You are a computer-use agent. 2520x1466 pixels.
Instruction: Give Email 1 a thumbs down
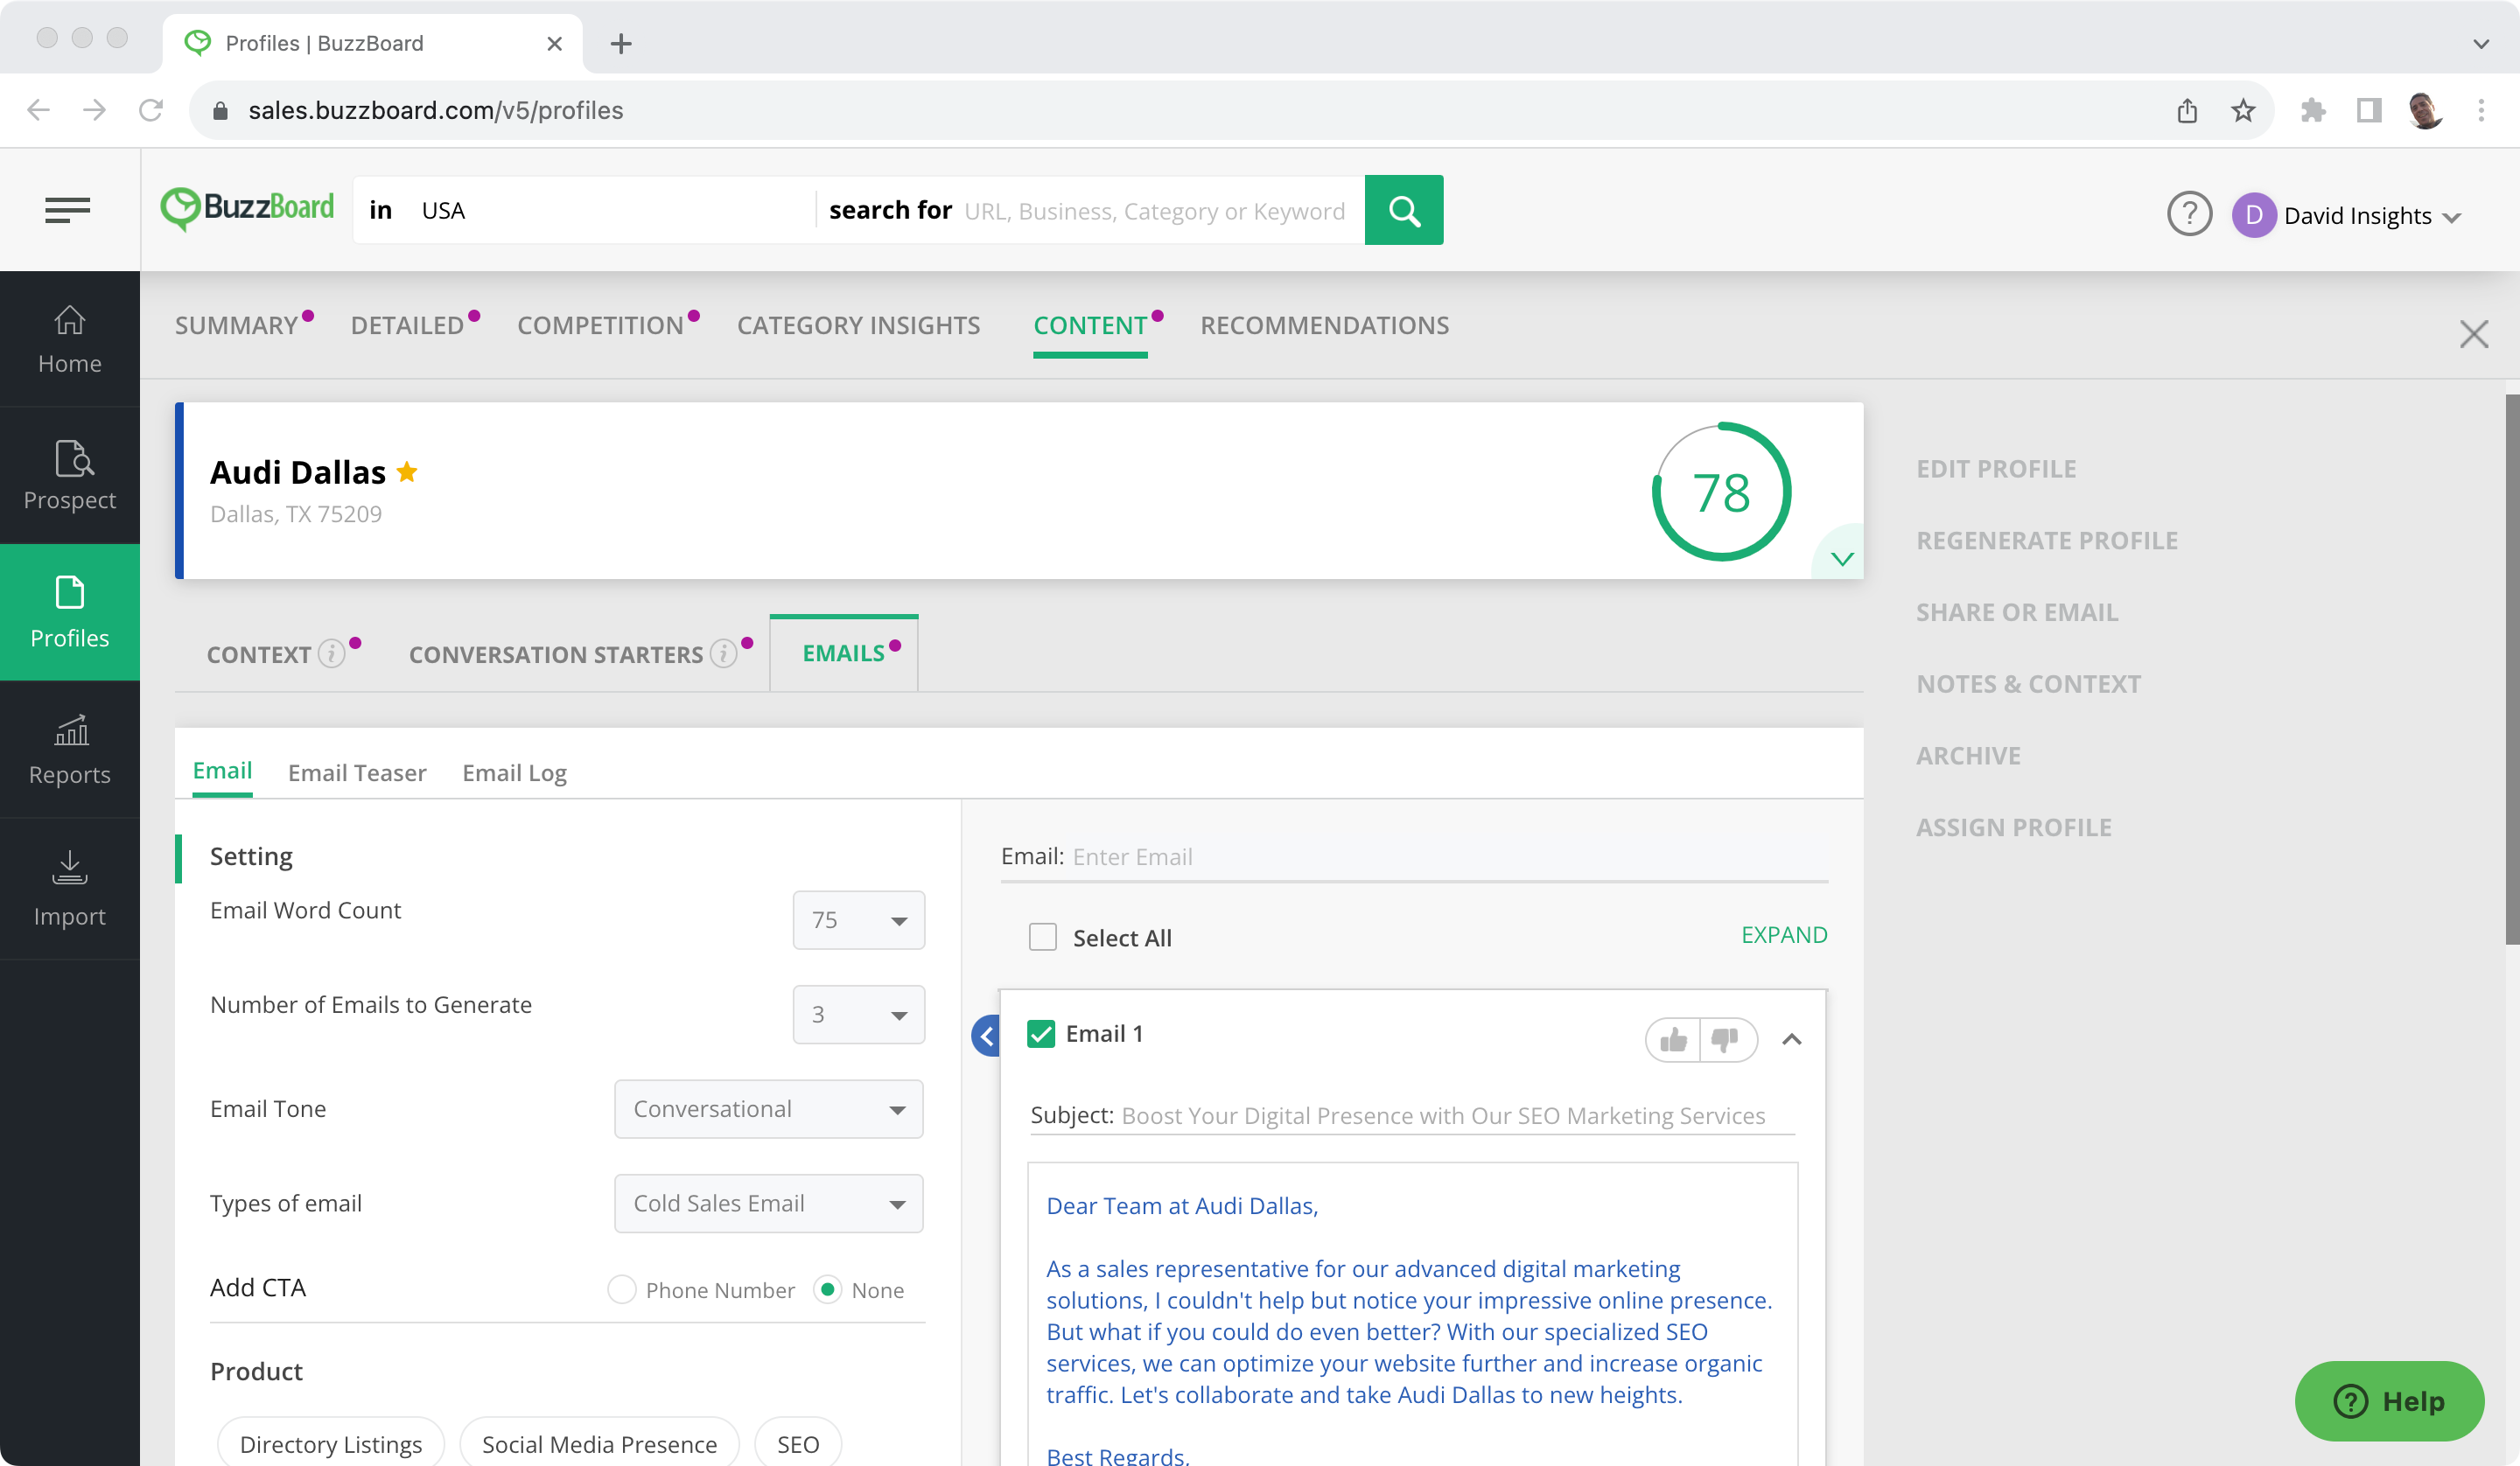point(1726,1040)
